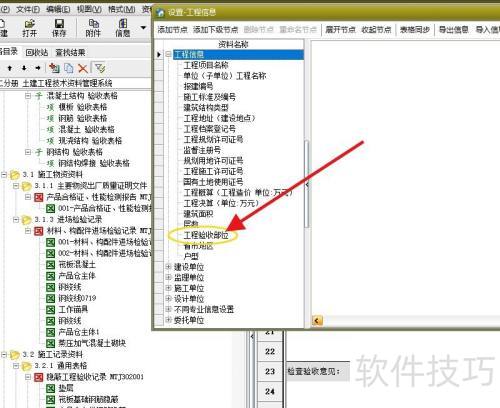Expand the 不同专业信息设置 node
Viewport: 500px width, 408px height.
[x=169, y=309]
